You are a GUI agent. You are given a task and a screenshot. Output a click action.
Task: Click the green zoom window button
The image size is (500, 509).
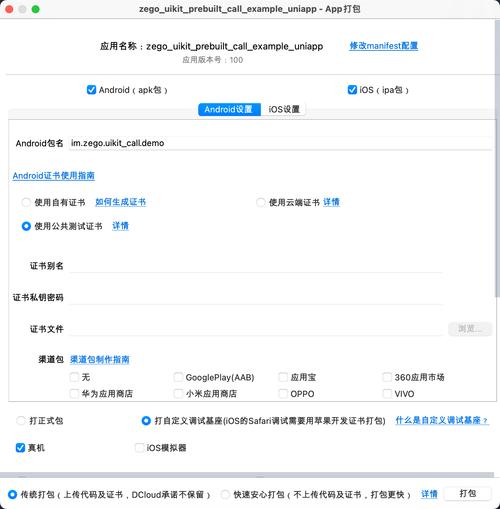pyautogui.click(x=35, y=9)
